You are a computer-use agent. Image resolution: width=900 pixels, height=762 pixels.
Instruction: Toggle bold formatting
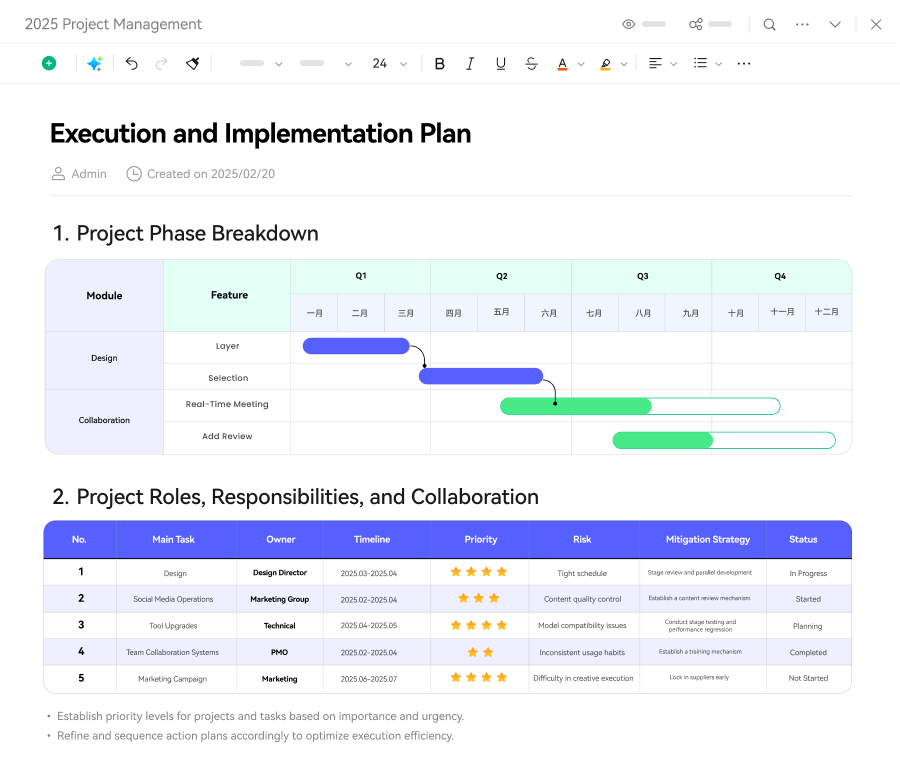pos(440,64)
